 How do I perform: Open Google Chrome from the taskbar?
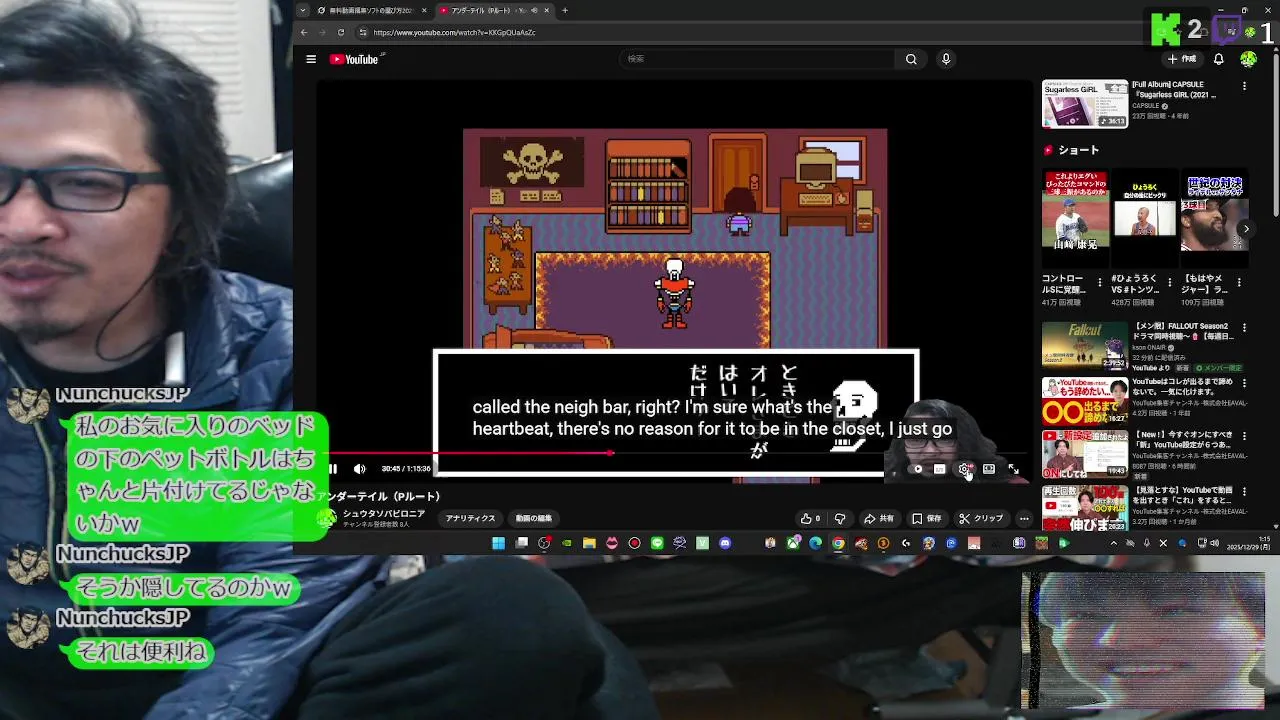[x=838, y=543]
